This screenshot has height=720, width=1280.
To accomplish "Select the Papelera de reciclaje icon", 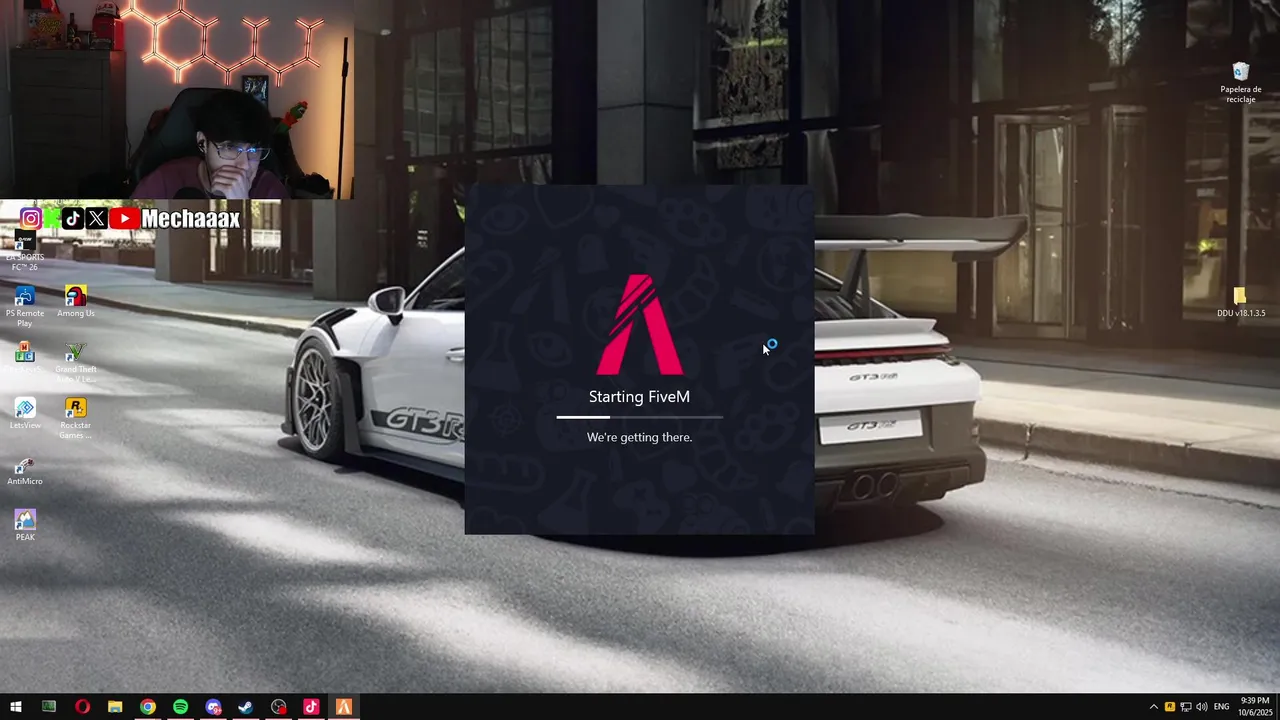I will tap(1241, 82).
